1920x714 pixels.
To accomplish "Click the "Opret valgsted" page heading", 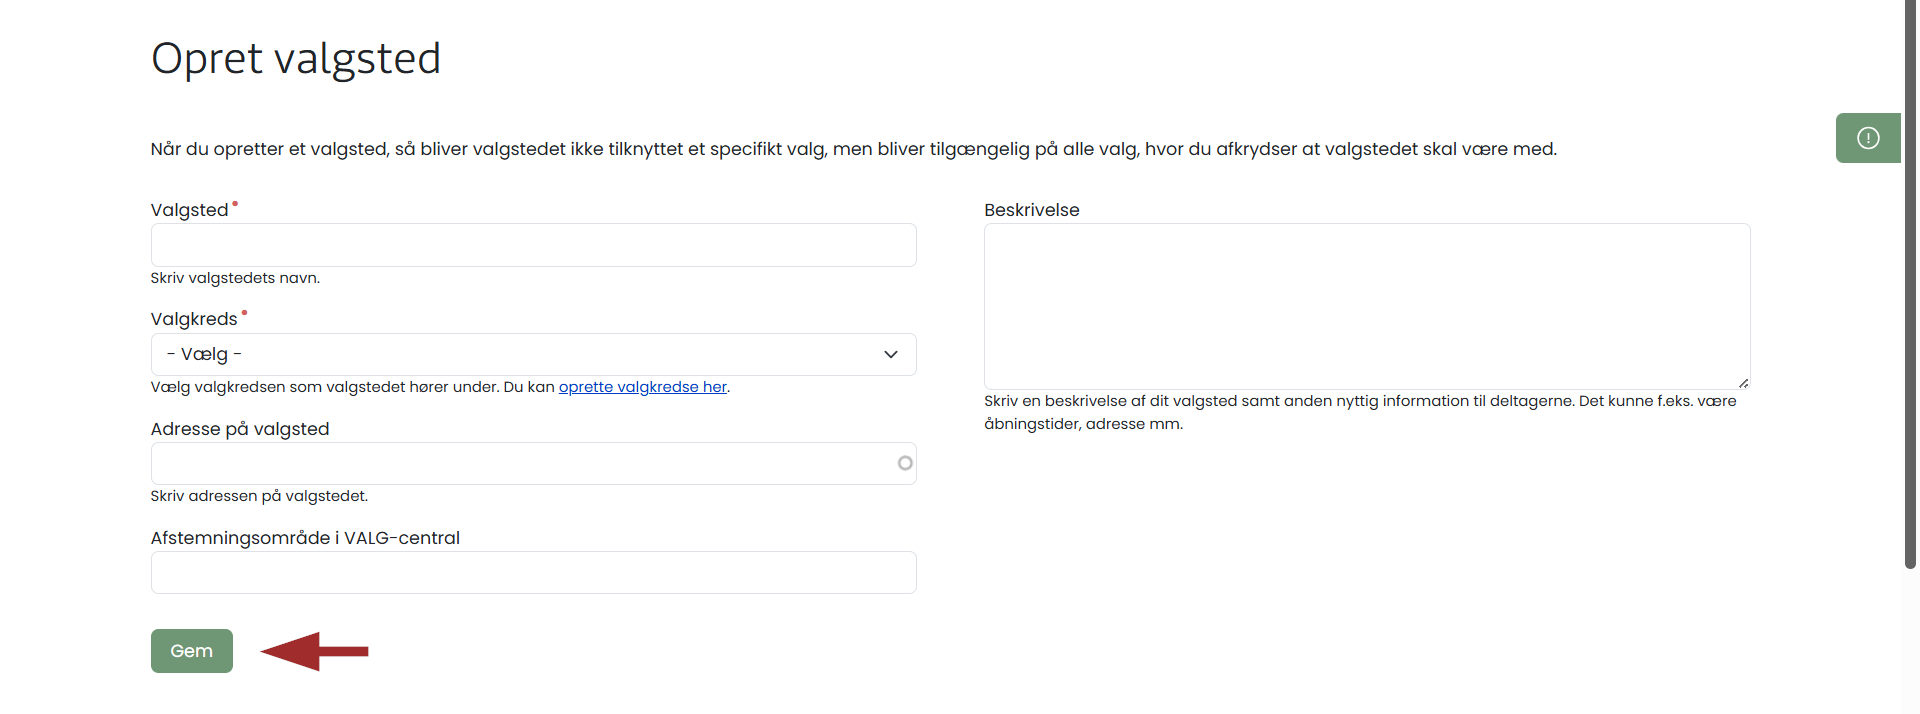I will point(296,58).
